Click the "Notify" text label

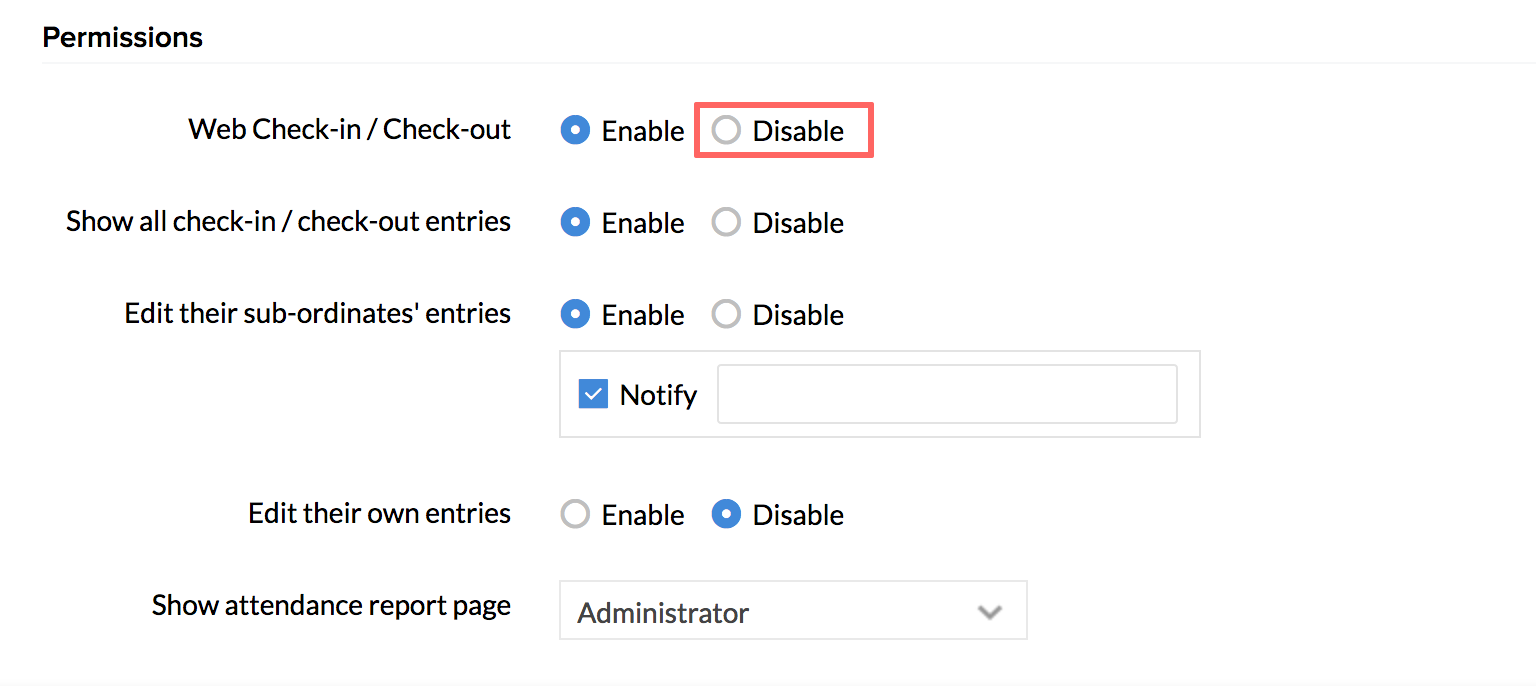(658, 396)
